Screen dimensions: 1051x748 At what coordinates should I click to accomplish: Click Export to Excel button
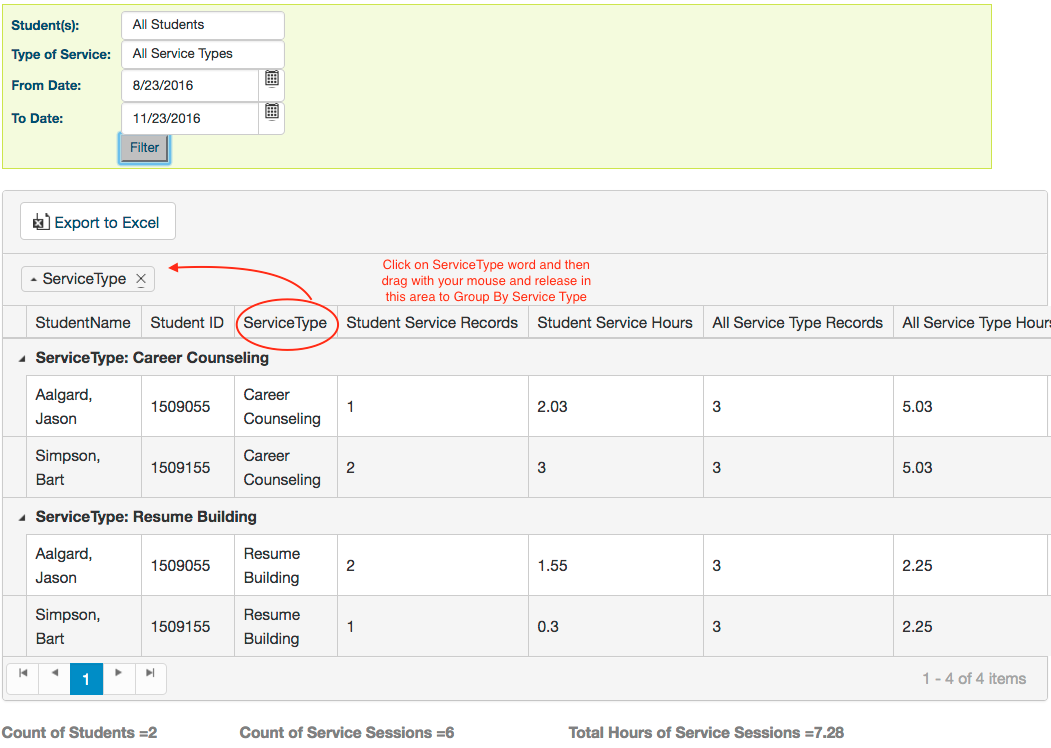click(x=98, y=222)
